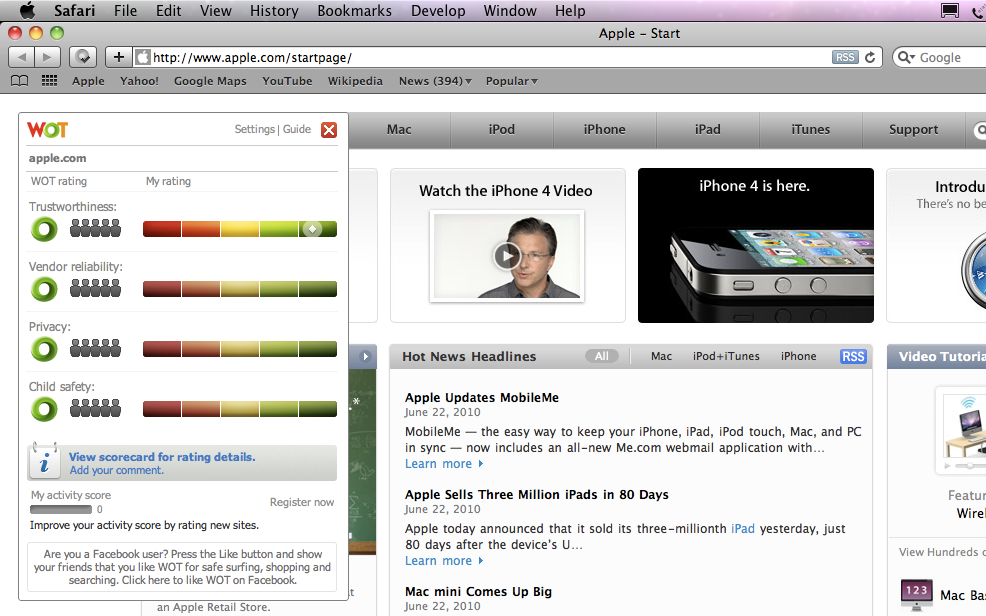Show bookmarks library book icon
The height and width of the screenshot is (616, 986).
19,81
